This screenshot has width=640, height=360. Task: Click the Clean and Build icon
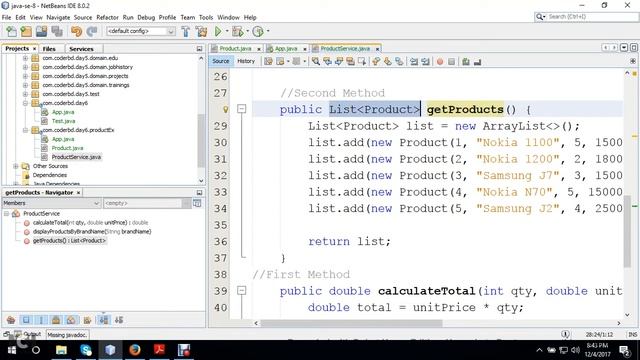pos(201,31)
